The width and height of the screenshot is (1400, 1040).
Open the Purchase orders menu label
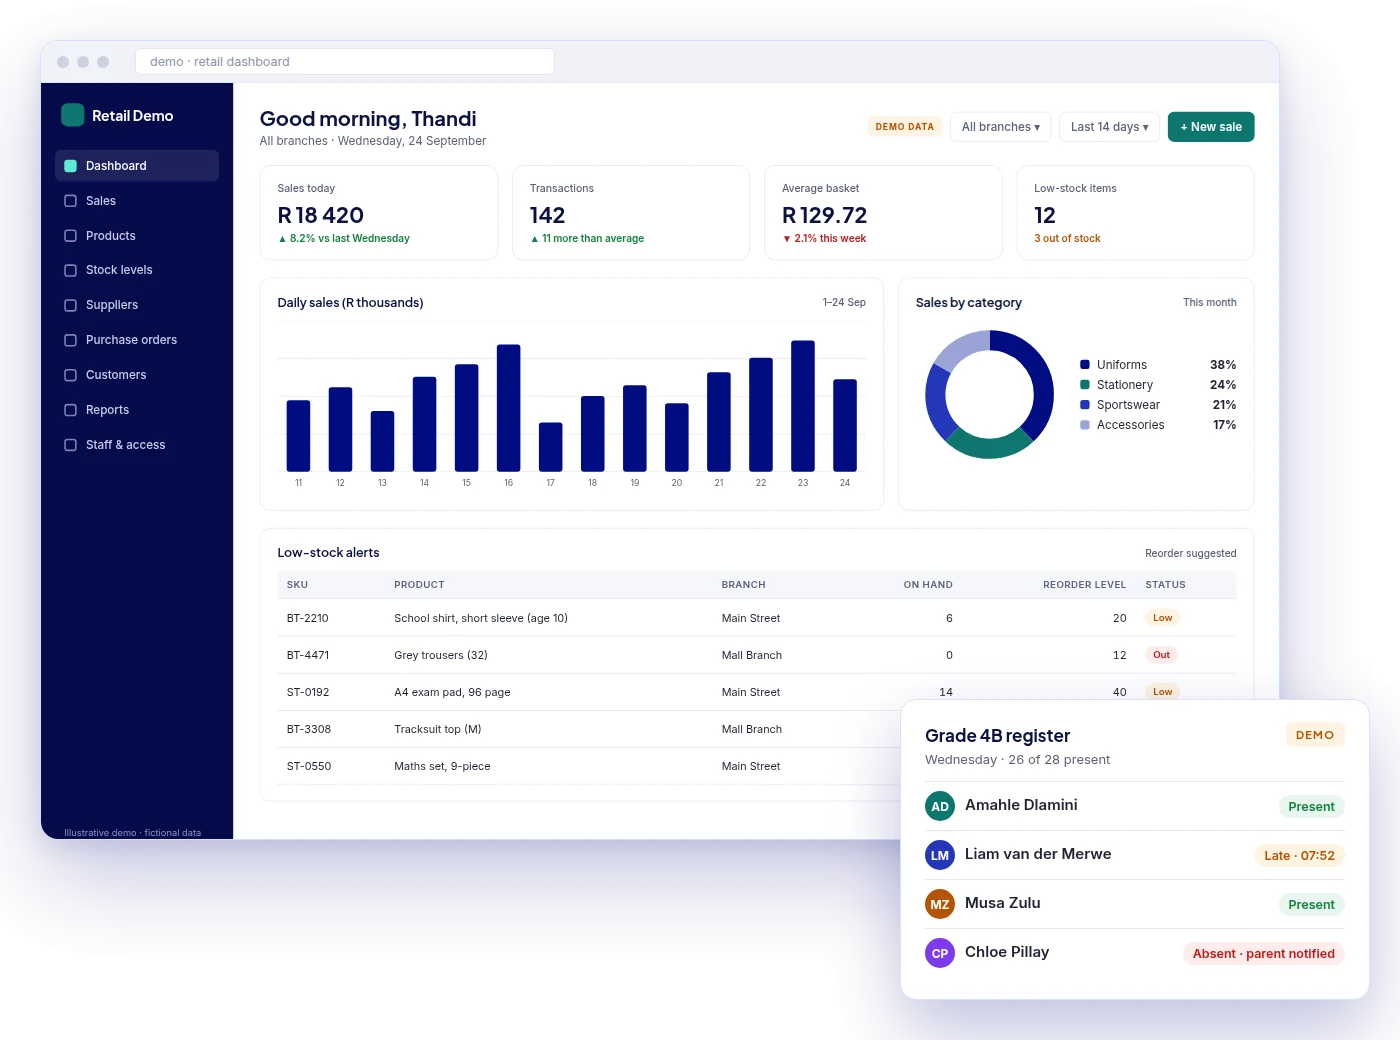click(131, 340)
